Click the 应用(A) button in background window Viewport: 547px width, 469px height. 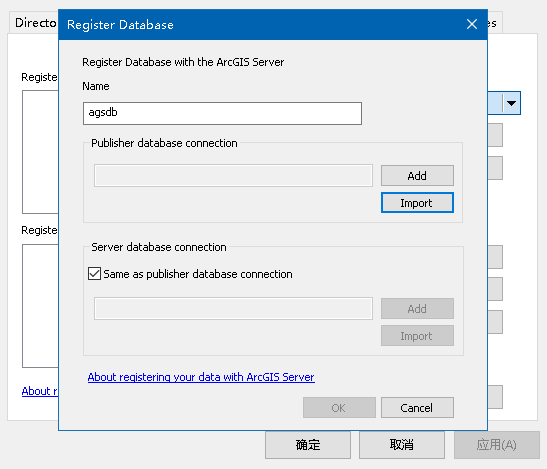[x=497, y=445]
